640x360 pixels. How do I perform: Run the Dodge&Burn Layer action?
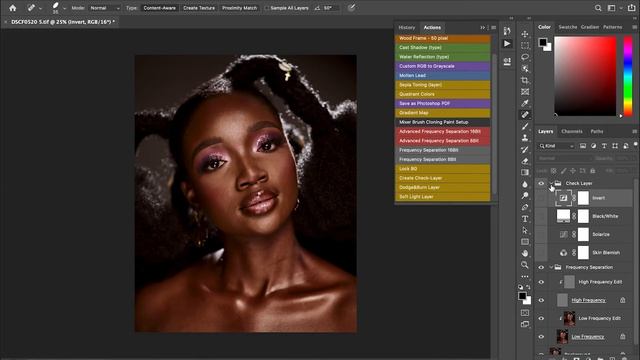coord(442,187)
